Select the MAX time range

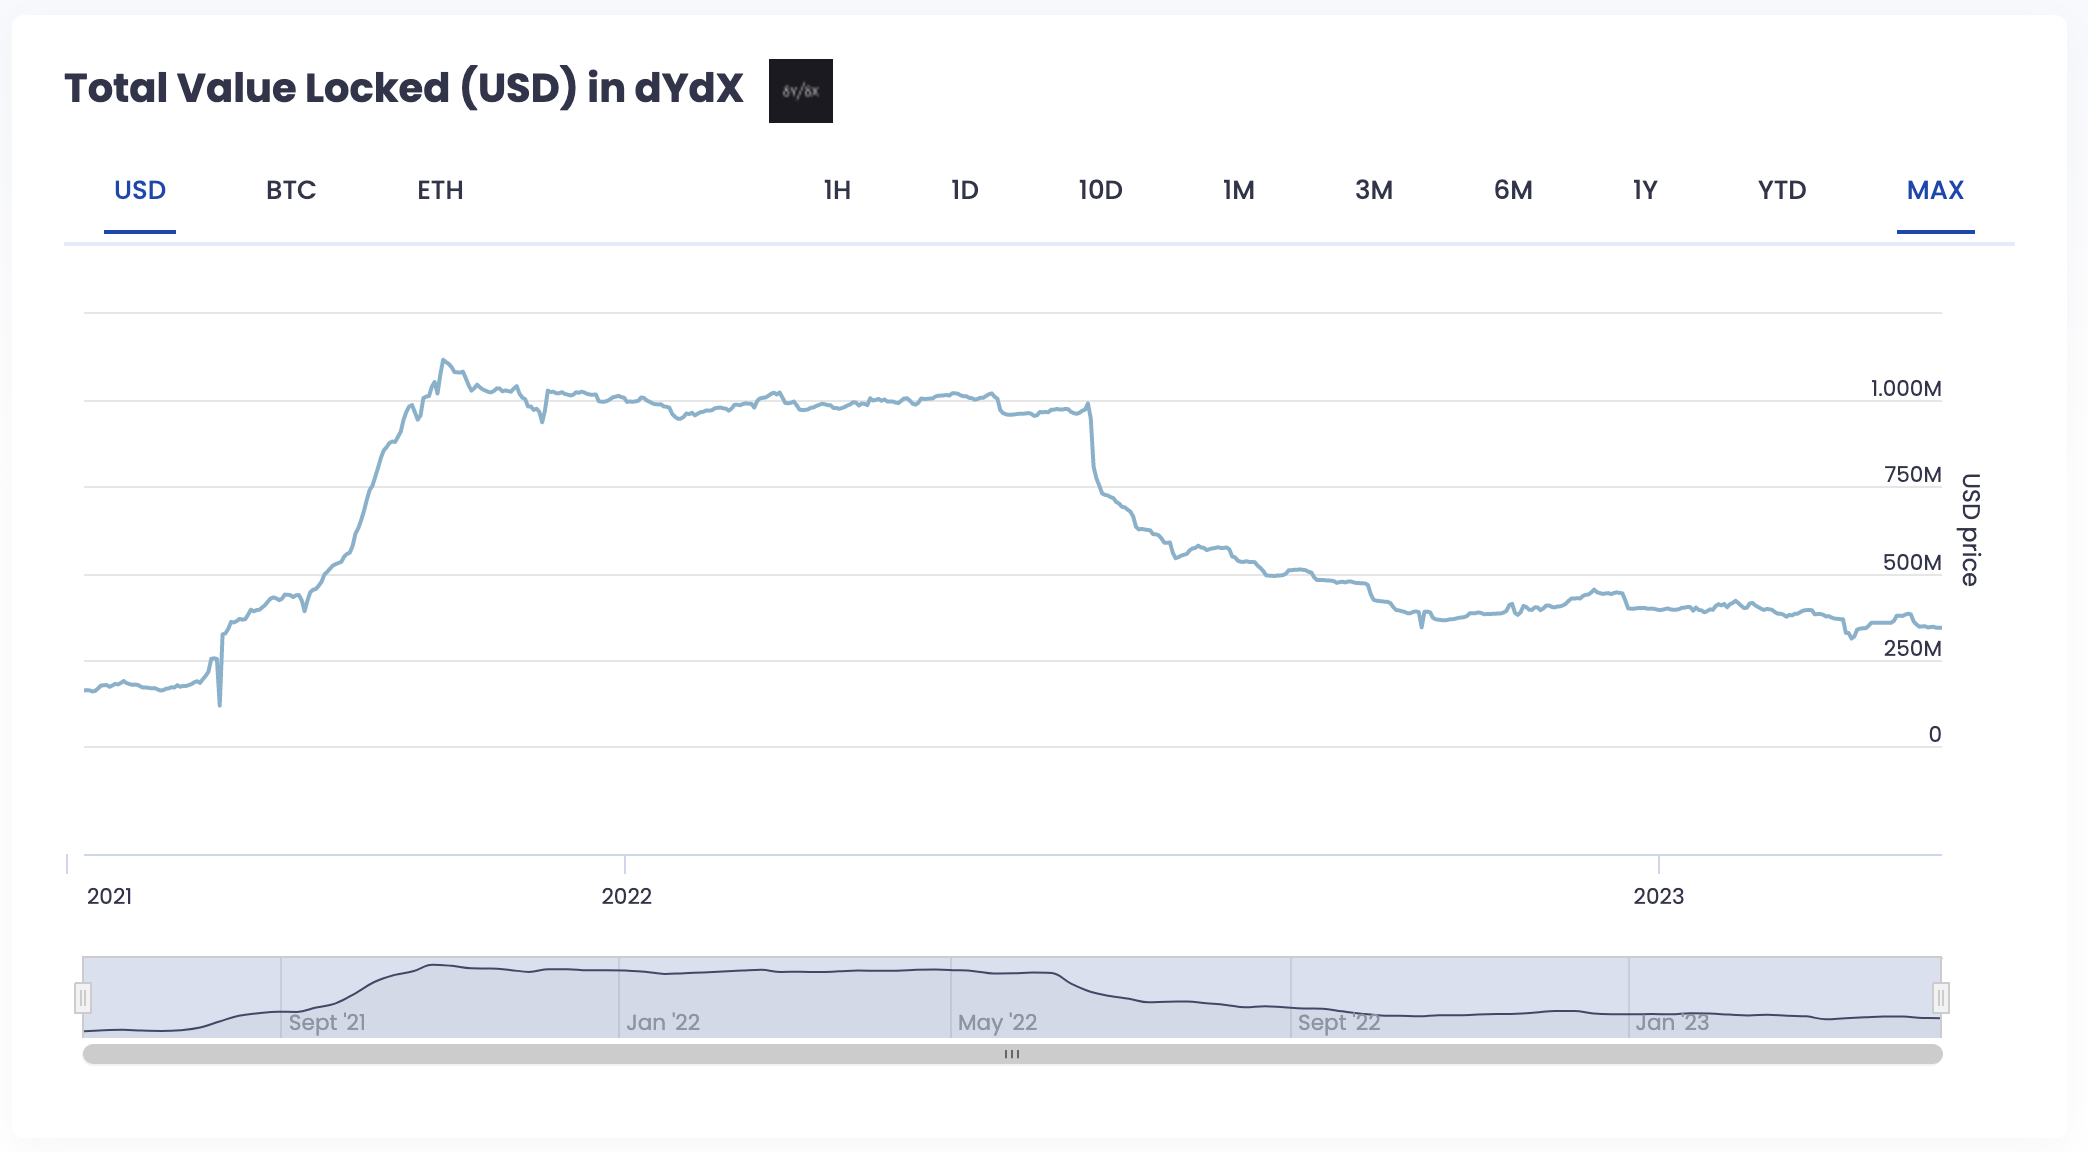(x=1935, y=190)
